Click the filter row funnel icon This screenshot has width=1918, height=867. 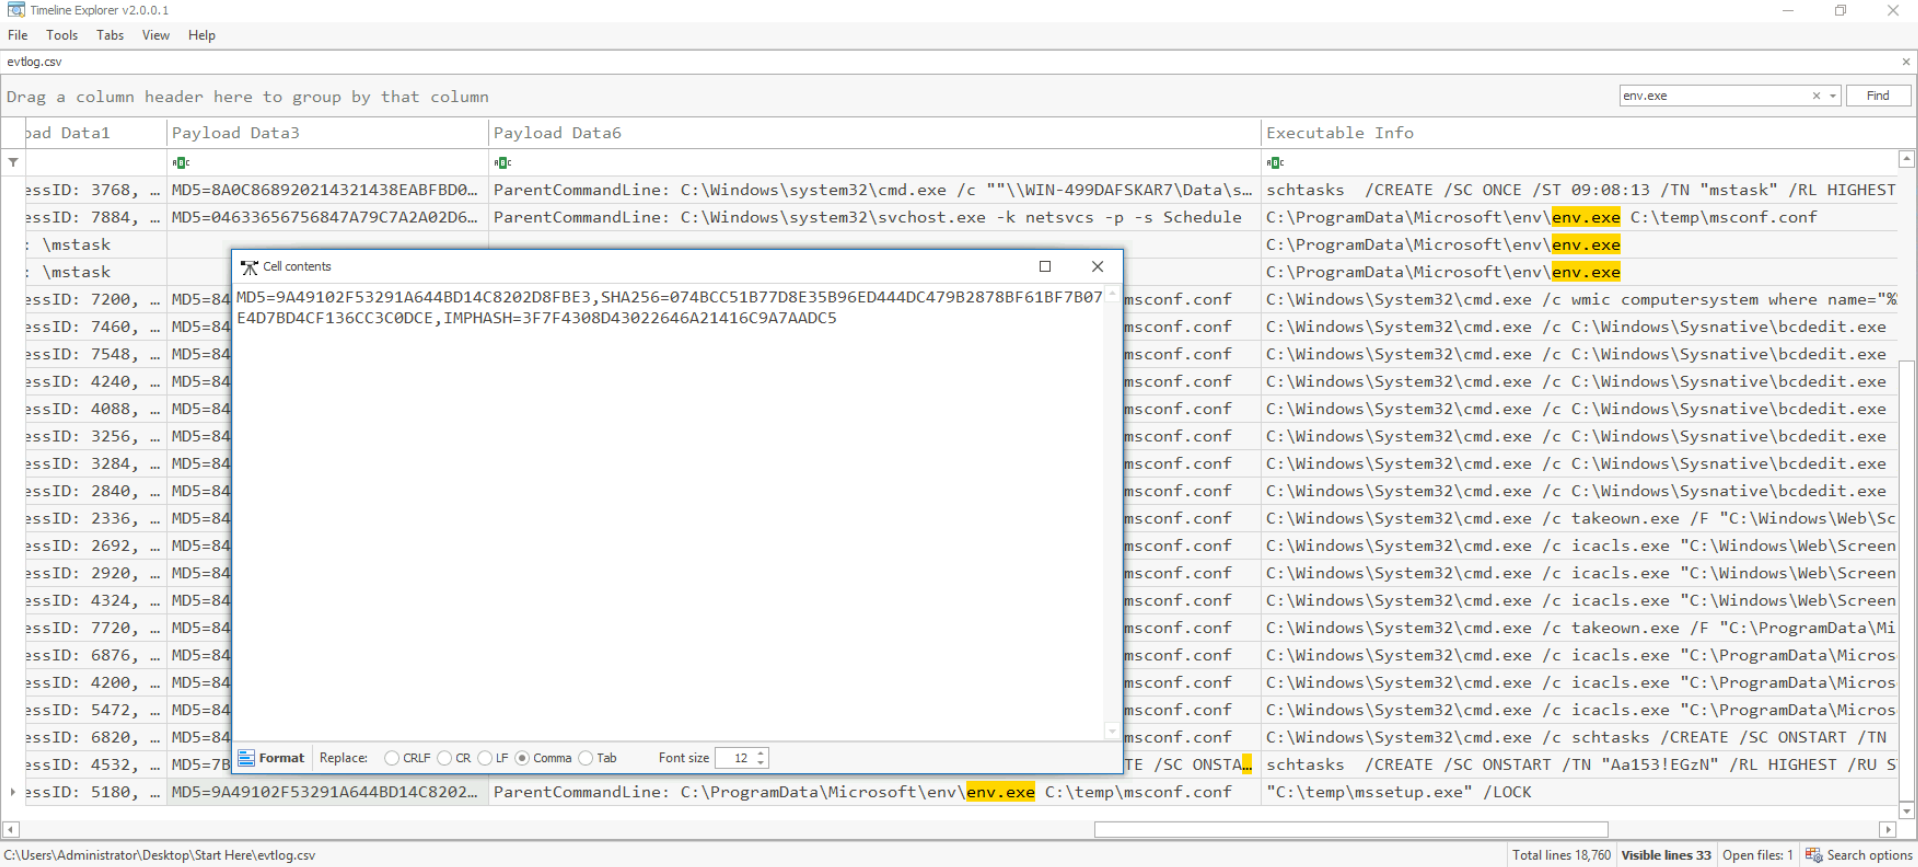(13, 162)
